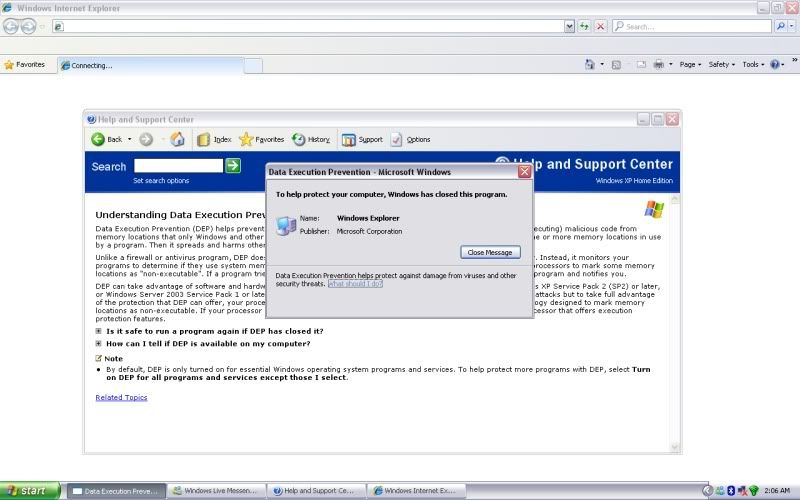Go Back in Help and Support Center

107,139
